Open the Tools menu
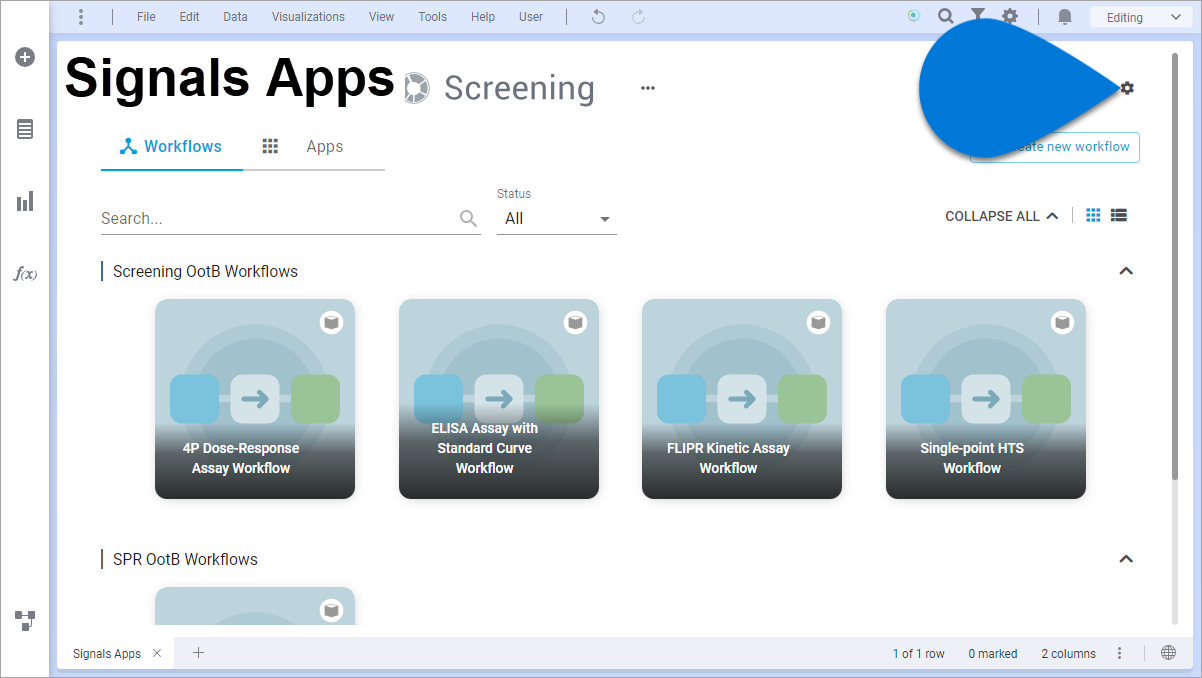This screenshot has width=1202, height=678. pos(433,17)
